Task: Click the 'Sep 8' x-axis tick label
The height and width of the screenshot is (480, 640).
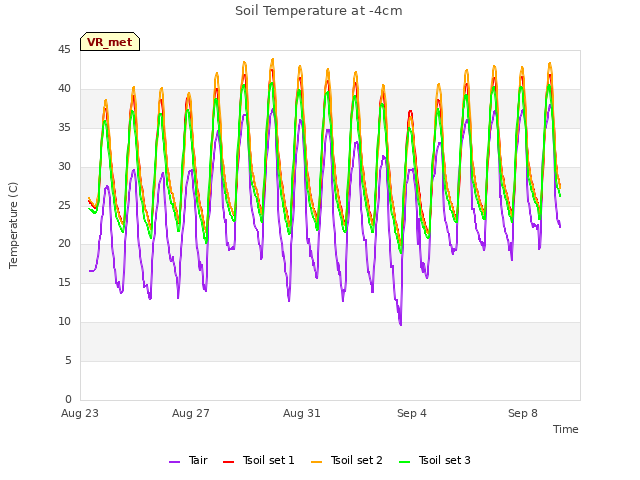Action: pos(523,413)
